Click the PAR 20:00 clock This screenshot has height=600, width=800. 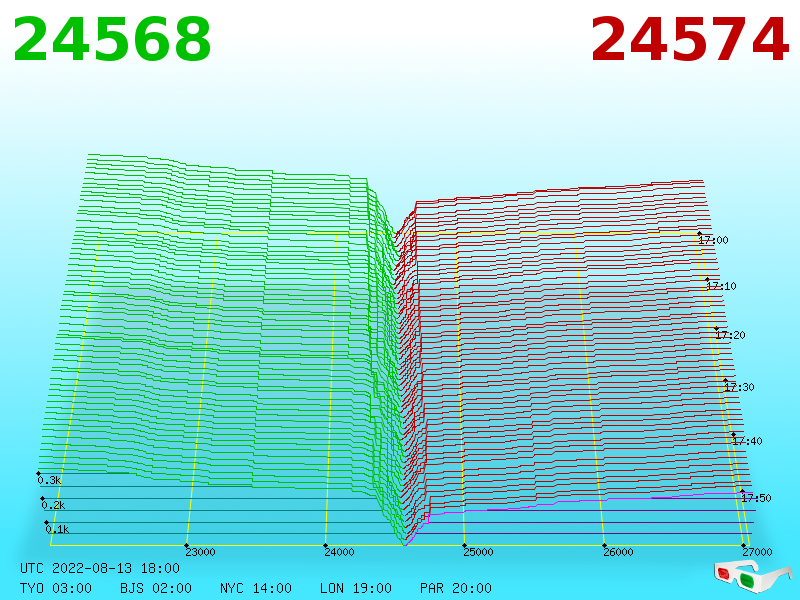click(456, 588)
